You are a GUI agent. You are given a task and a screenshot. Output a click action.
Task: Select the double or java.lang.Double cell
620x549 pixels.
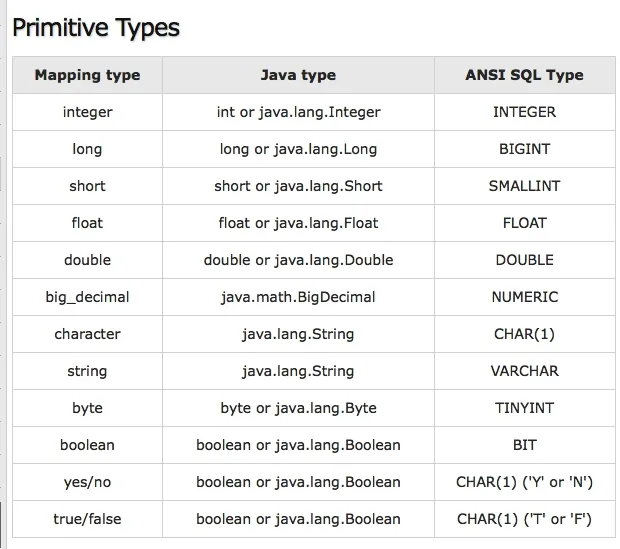click(x=298, y=260)
